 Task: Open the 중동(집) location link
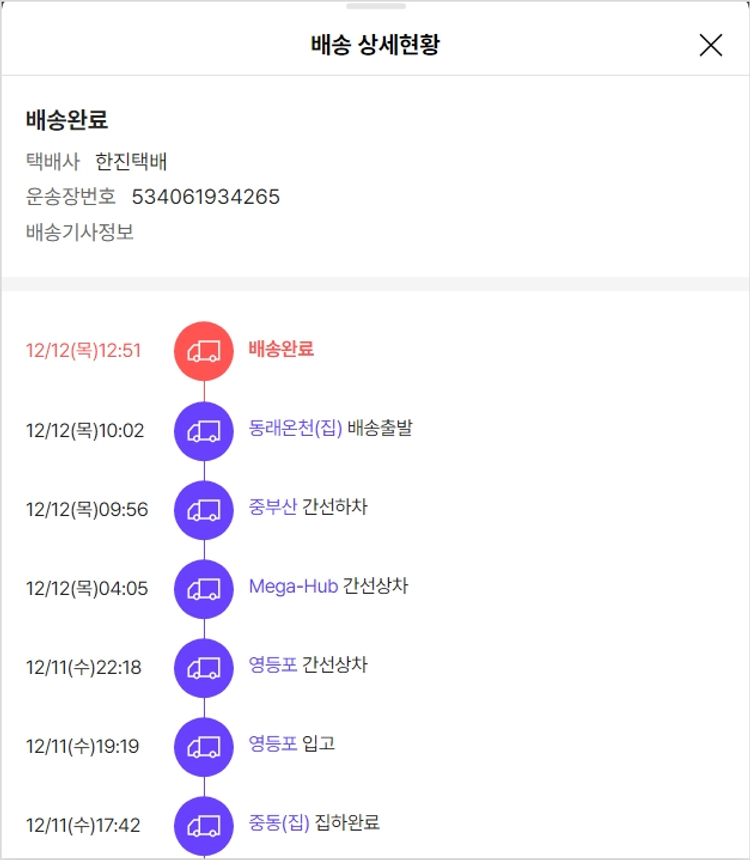click(x=279, y=823)
